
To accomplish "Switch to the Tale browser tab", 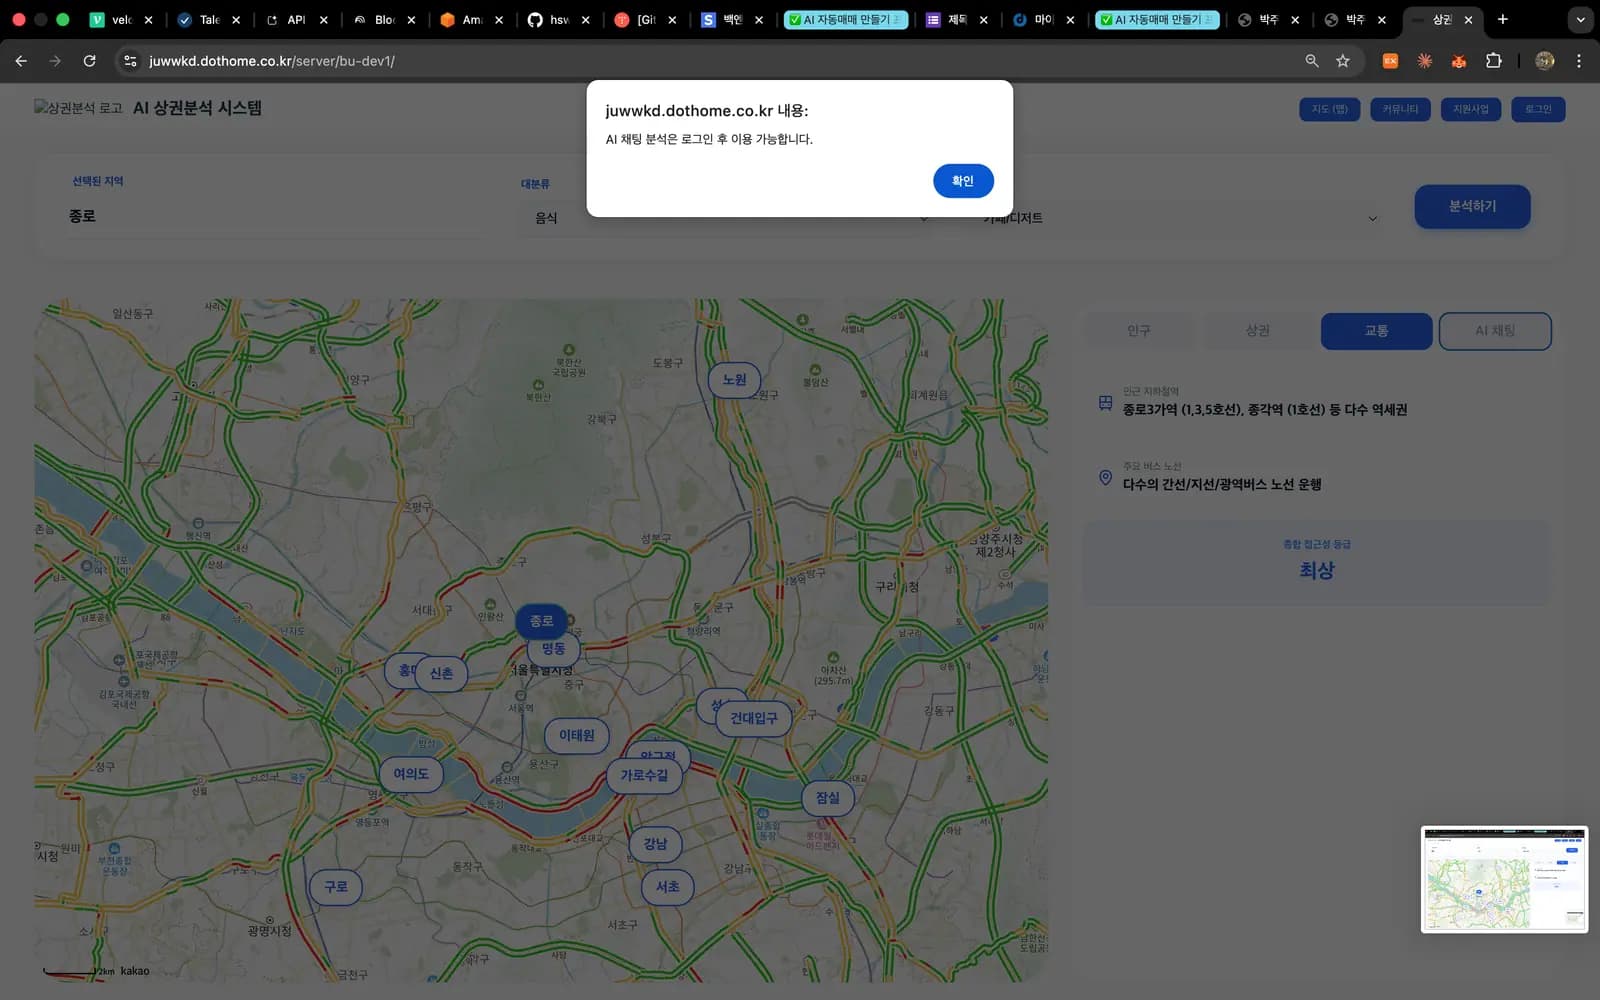I will (207, 19).
